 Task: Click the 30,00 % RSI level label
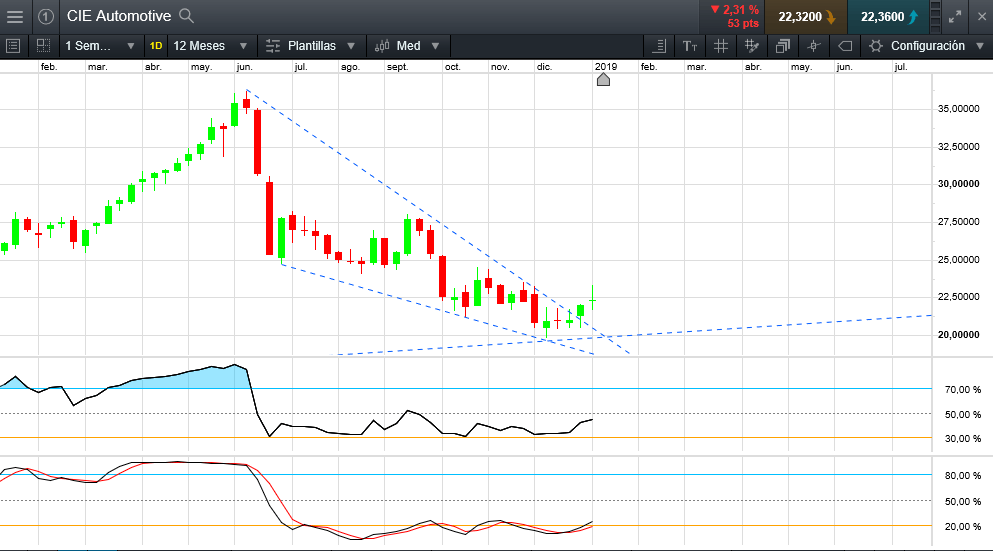[963, 438]
